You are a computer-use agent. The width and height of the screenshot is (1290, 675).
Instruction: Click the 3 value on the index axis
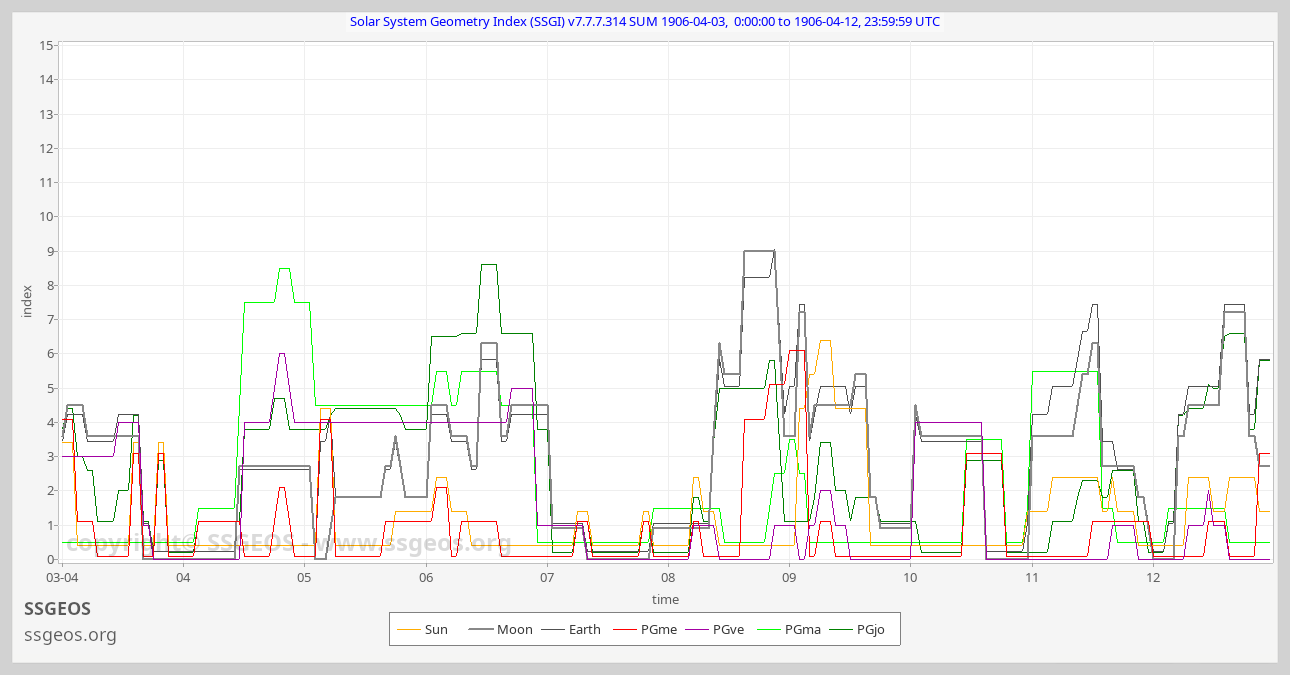point(49,456)
